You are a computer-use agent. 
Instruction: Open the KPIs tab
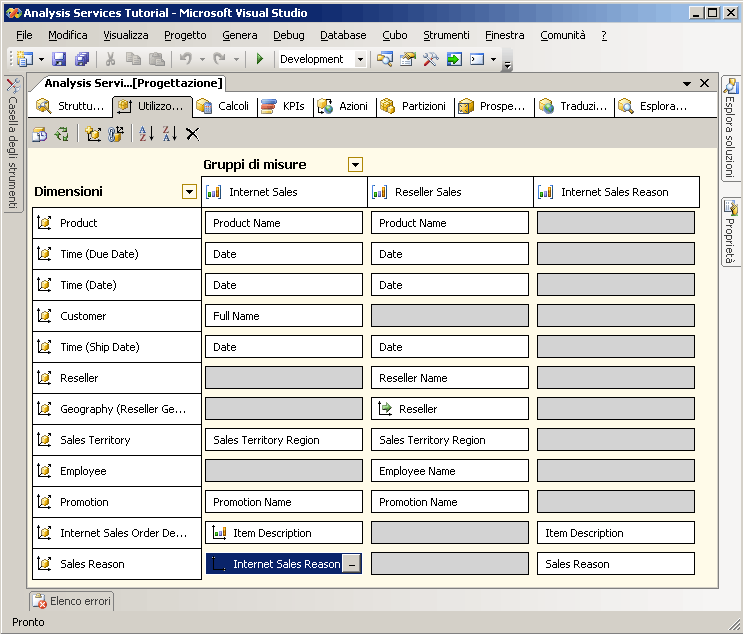tap(284, 106)
